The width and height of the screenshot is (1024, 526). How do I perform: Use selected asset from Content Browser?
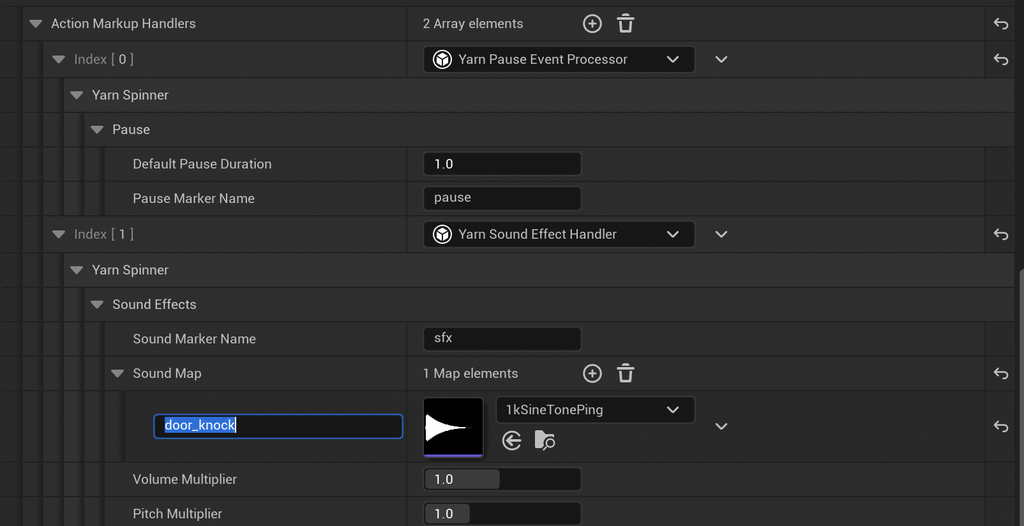click(511, 440)
